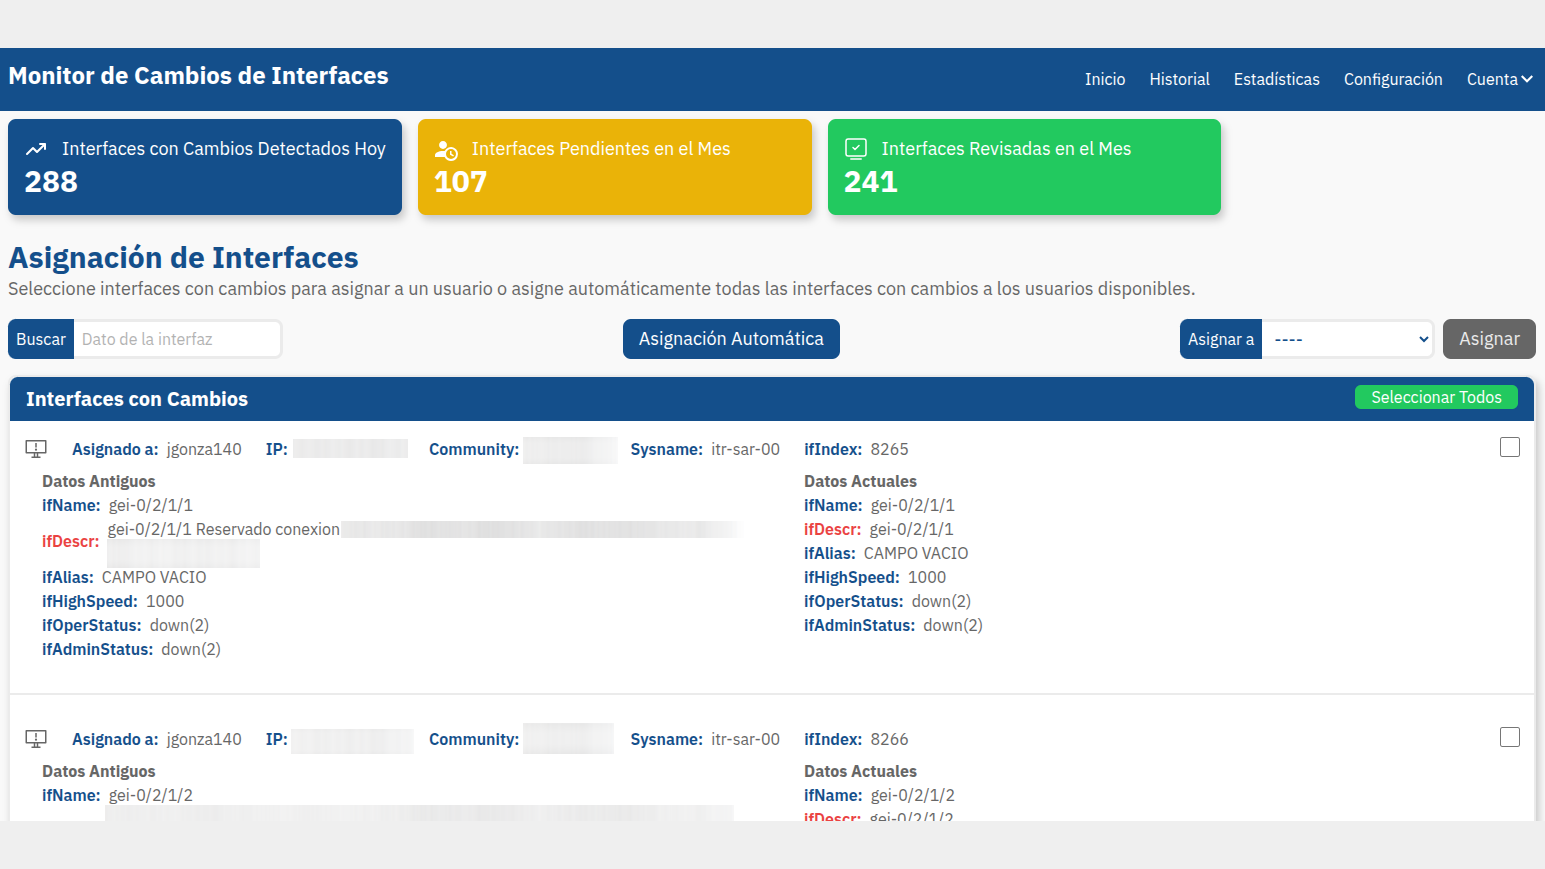This screenshot has width=1545, height=869.
Task: Tick the checkbox for interface ifIndex 8266
Action: click(x=1510, y=737)
